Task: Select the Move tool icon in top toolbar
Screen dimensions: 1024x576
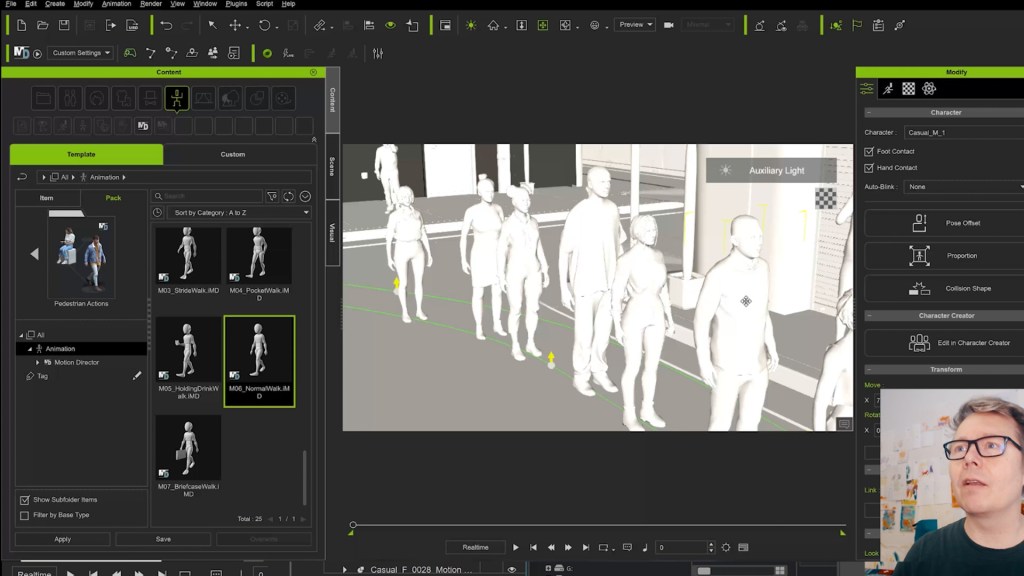Action: point(234,24)
